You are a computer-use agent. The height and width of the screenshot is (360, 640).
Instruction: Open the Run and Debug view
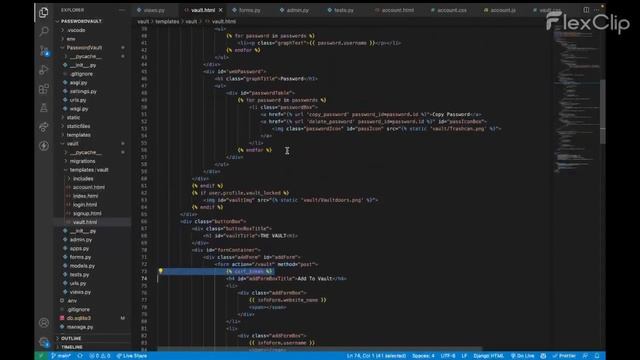click(44, 70)
